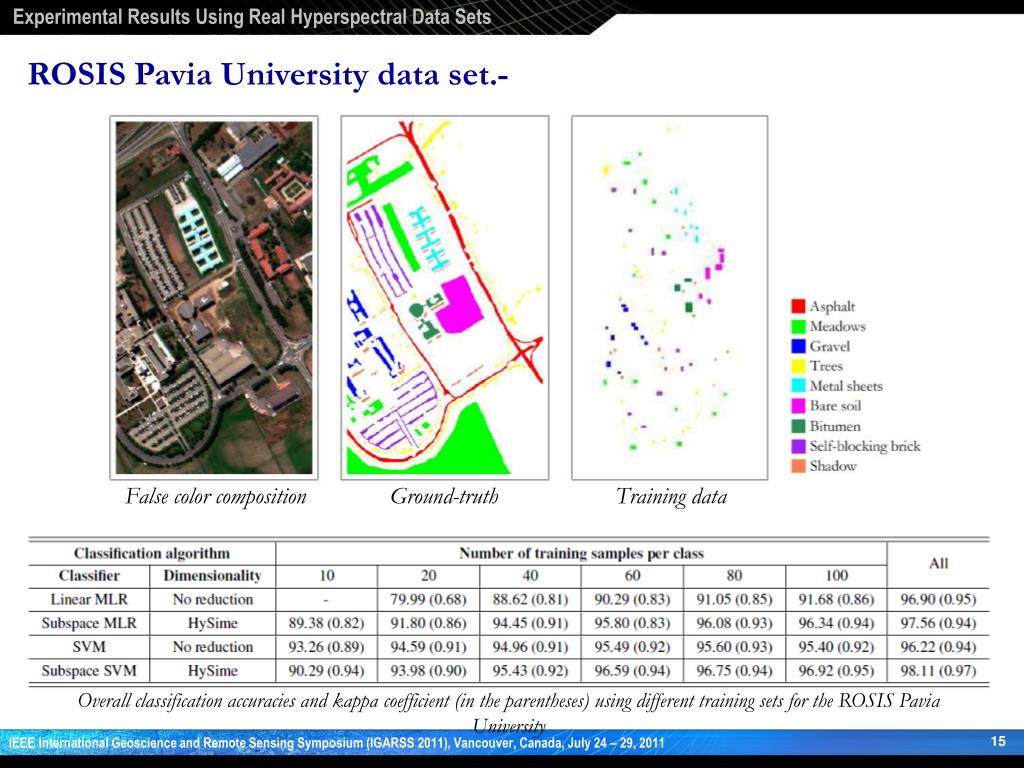Click the yellow Trees legend swatch

click(798, 366)
